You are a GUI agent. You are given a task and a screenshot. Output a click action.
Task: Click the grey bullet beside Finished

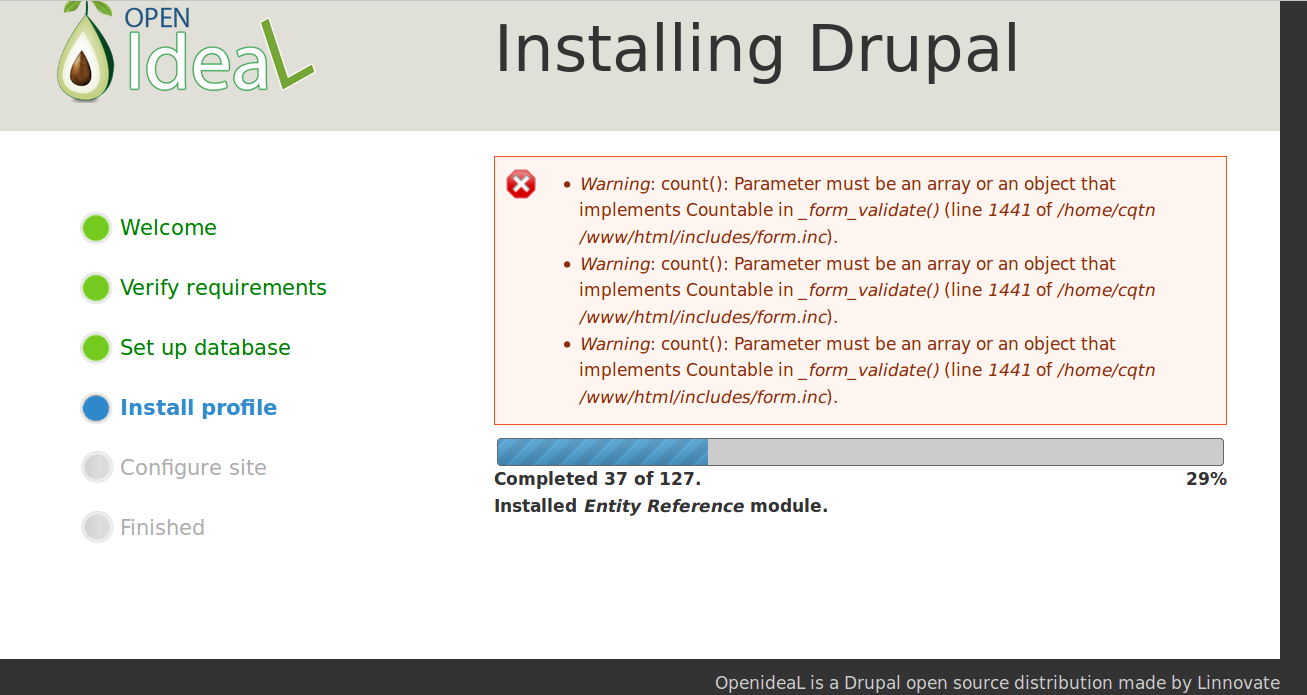coord(96,528)
